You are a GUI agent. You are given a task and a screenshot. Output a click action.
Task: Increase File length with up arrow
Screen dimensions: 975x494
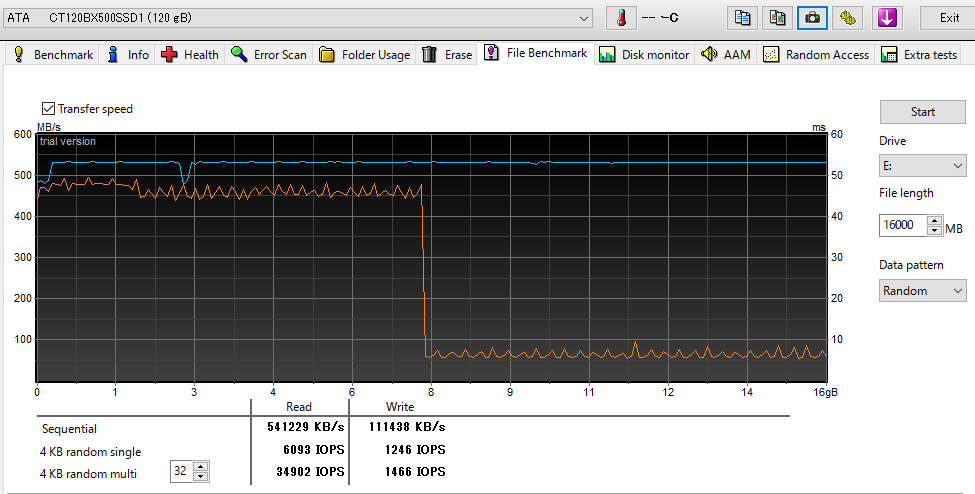click(934, 220)
